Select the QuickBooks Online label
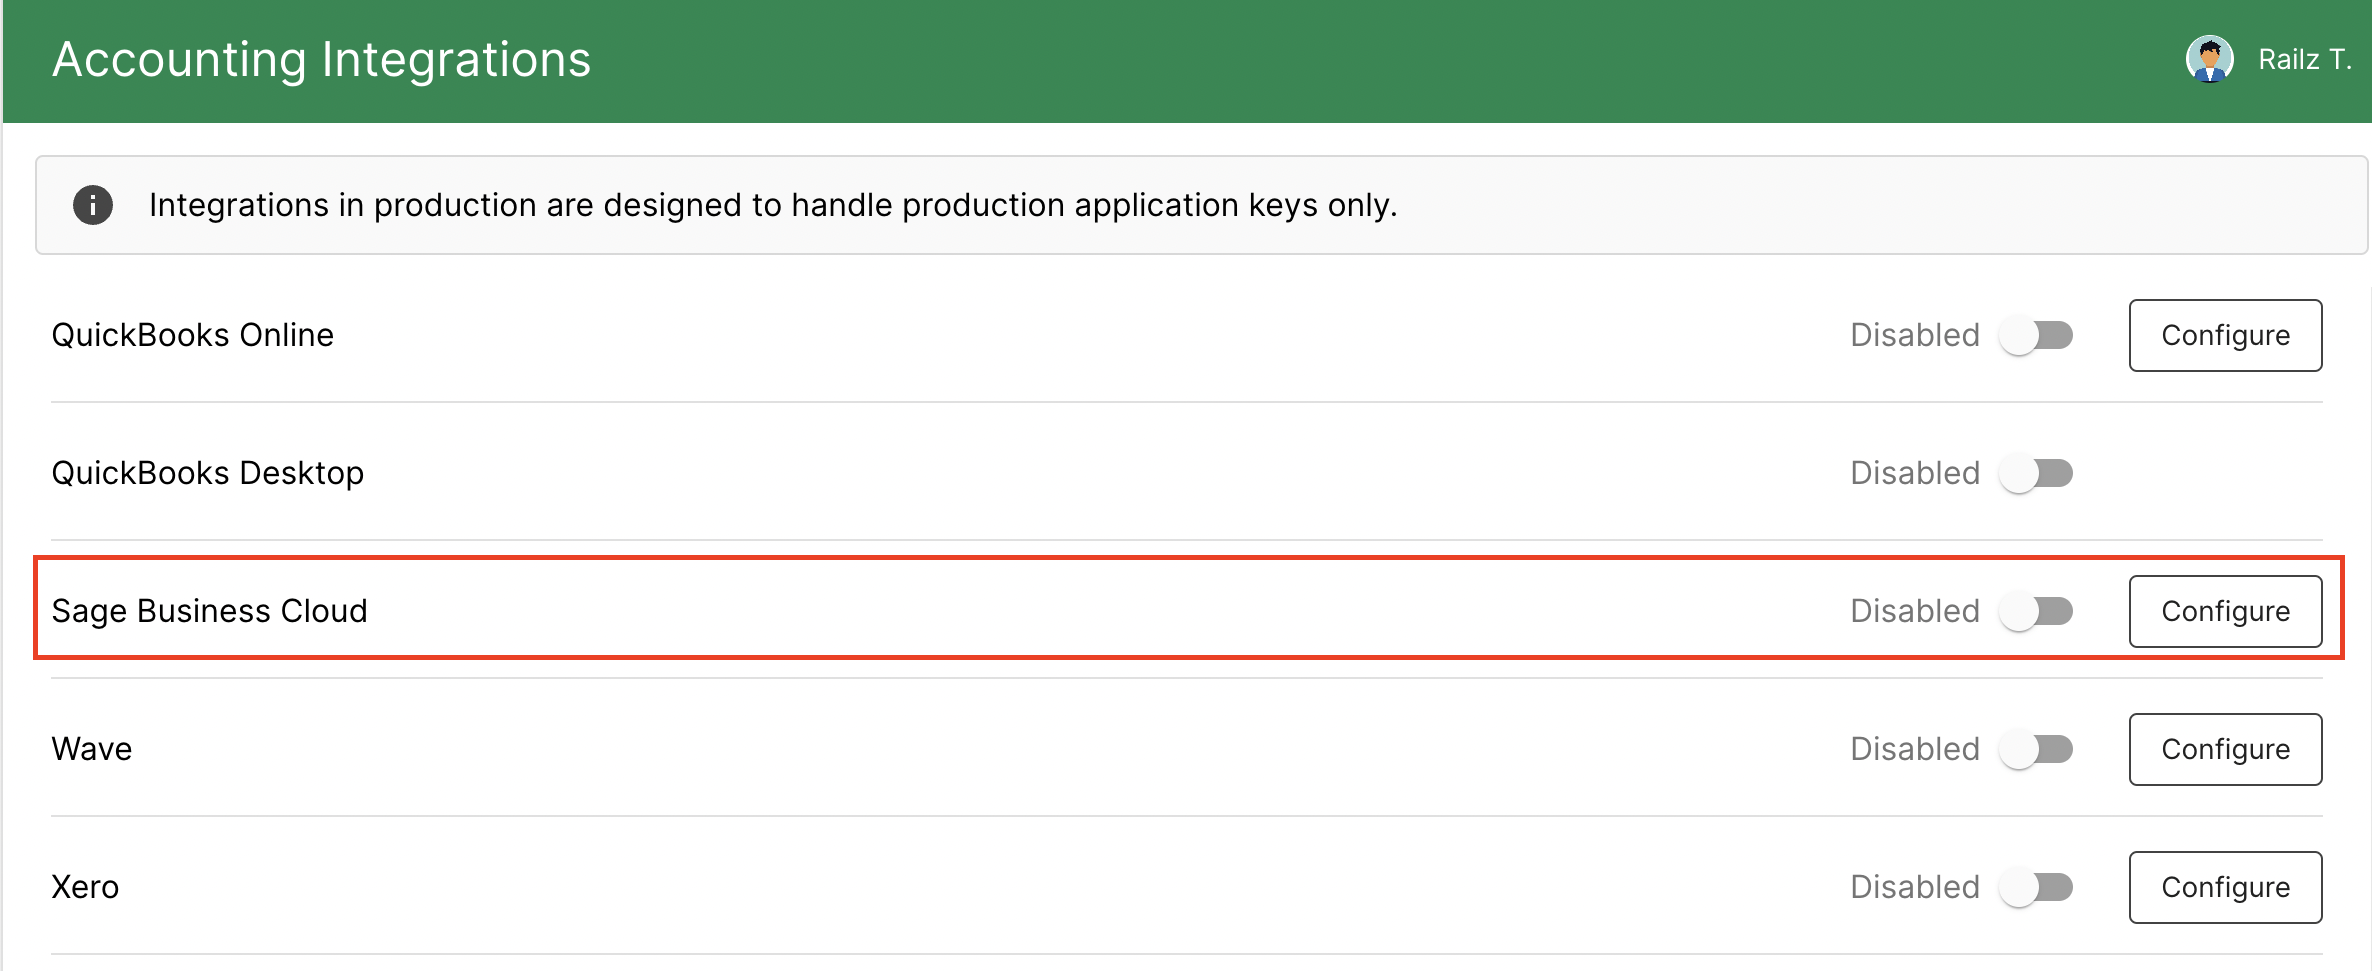Screen dimensions: 2372x971 (192, 335)
